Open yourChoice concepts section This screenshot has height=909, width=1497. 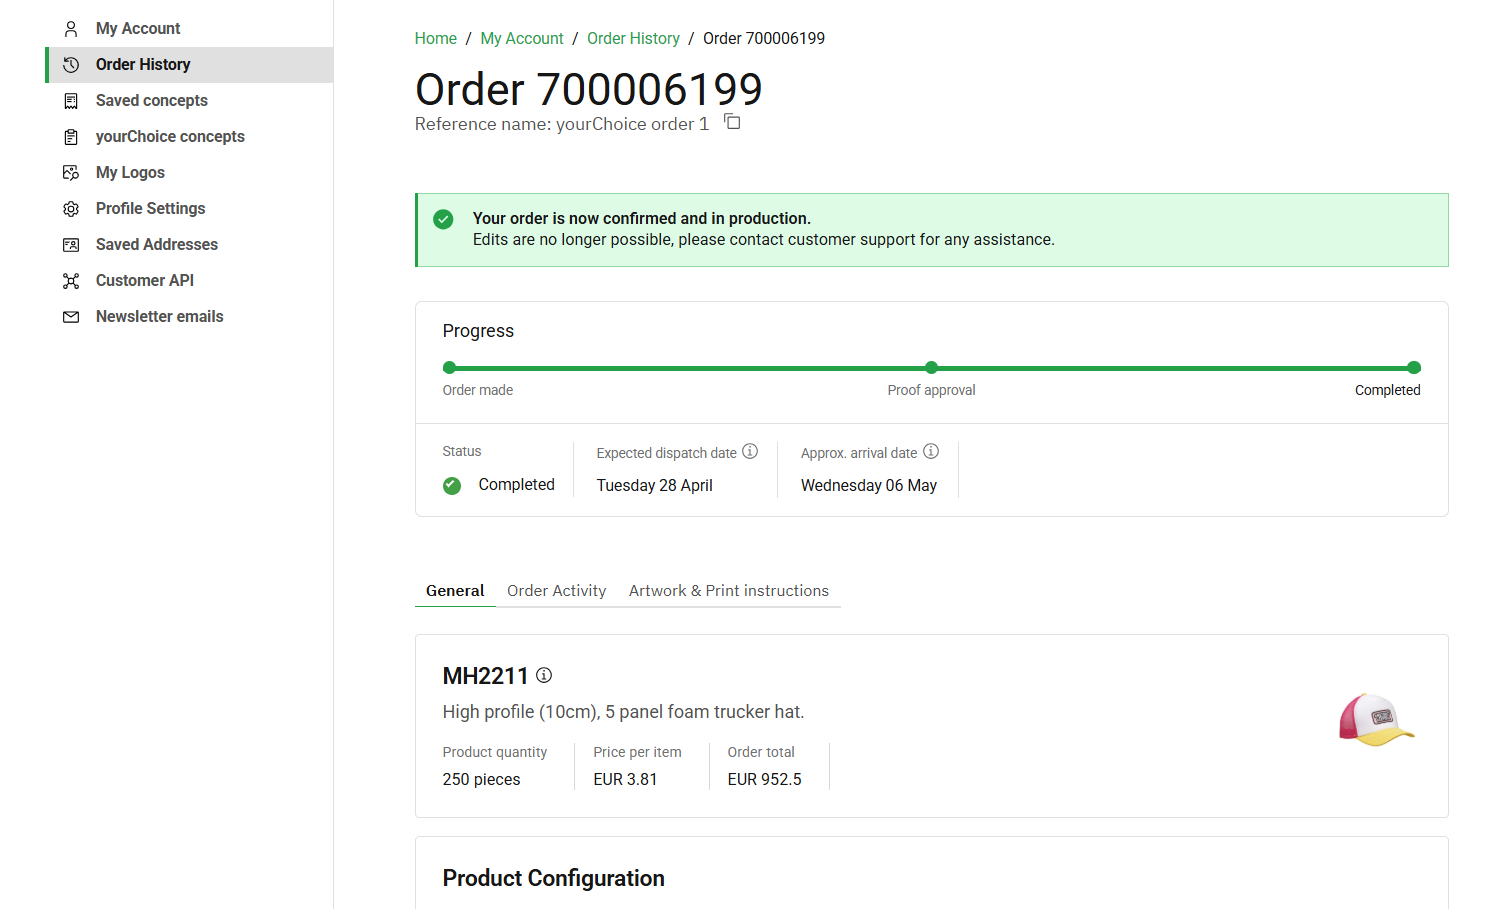[x=170, y=136]
